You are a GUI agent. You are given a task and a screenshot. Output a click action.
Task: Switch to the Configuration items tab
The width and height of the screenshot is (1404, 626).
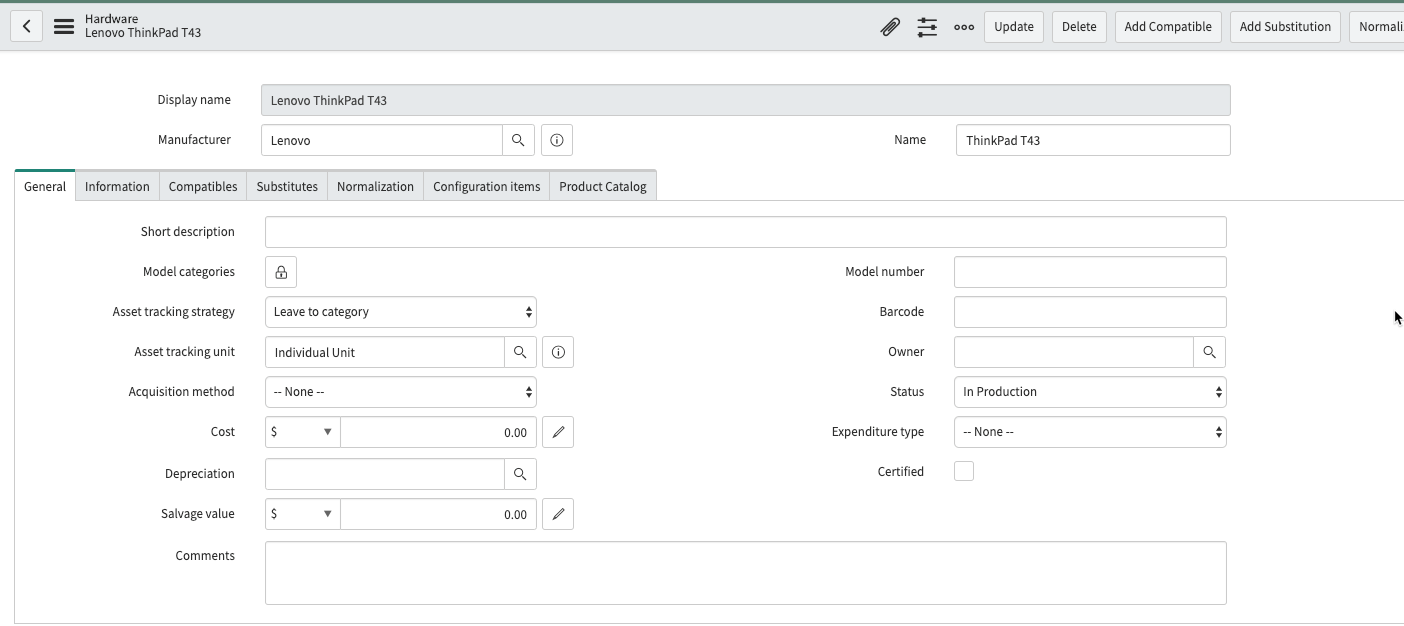[x=486, y=186]
